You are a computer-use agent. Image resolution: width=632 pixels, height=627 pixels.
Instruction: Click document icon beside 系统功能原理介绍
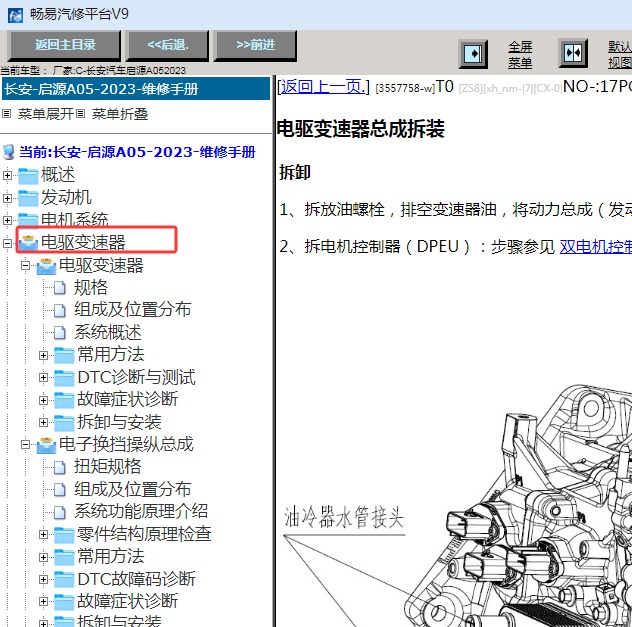[60, 512]
